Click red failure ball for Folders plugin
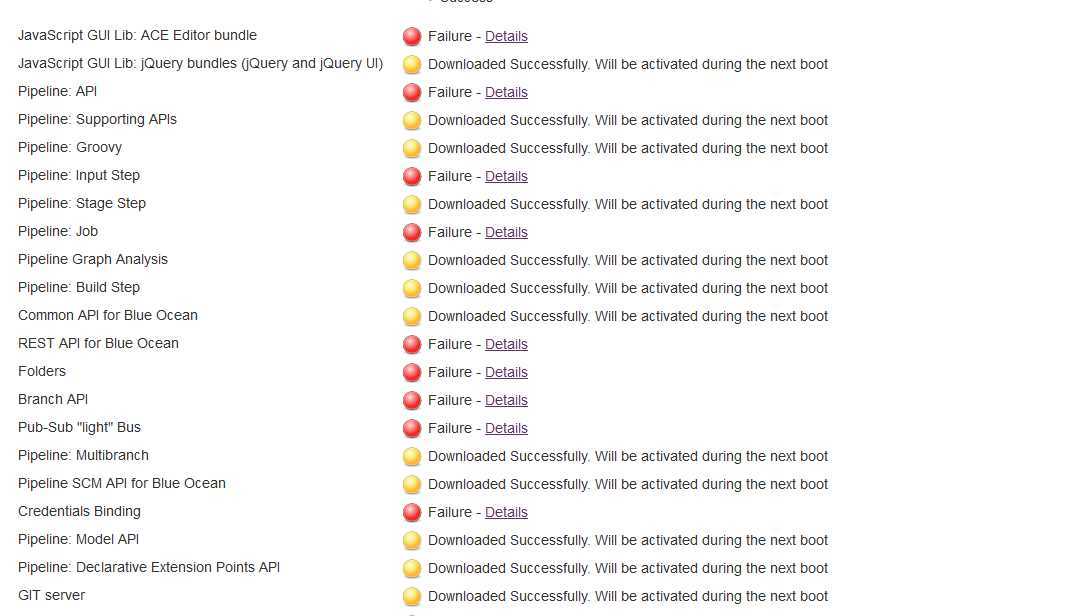 [x=411, y=373]
